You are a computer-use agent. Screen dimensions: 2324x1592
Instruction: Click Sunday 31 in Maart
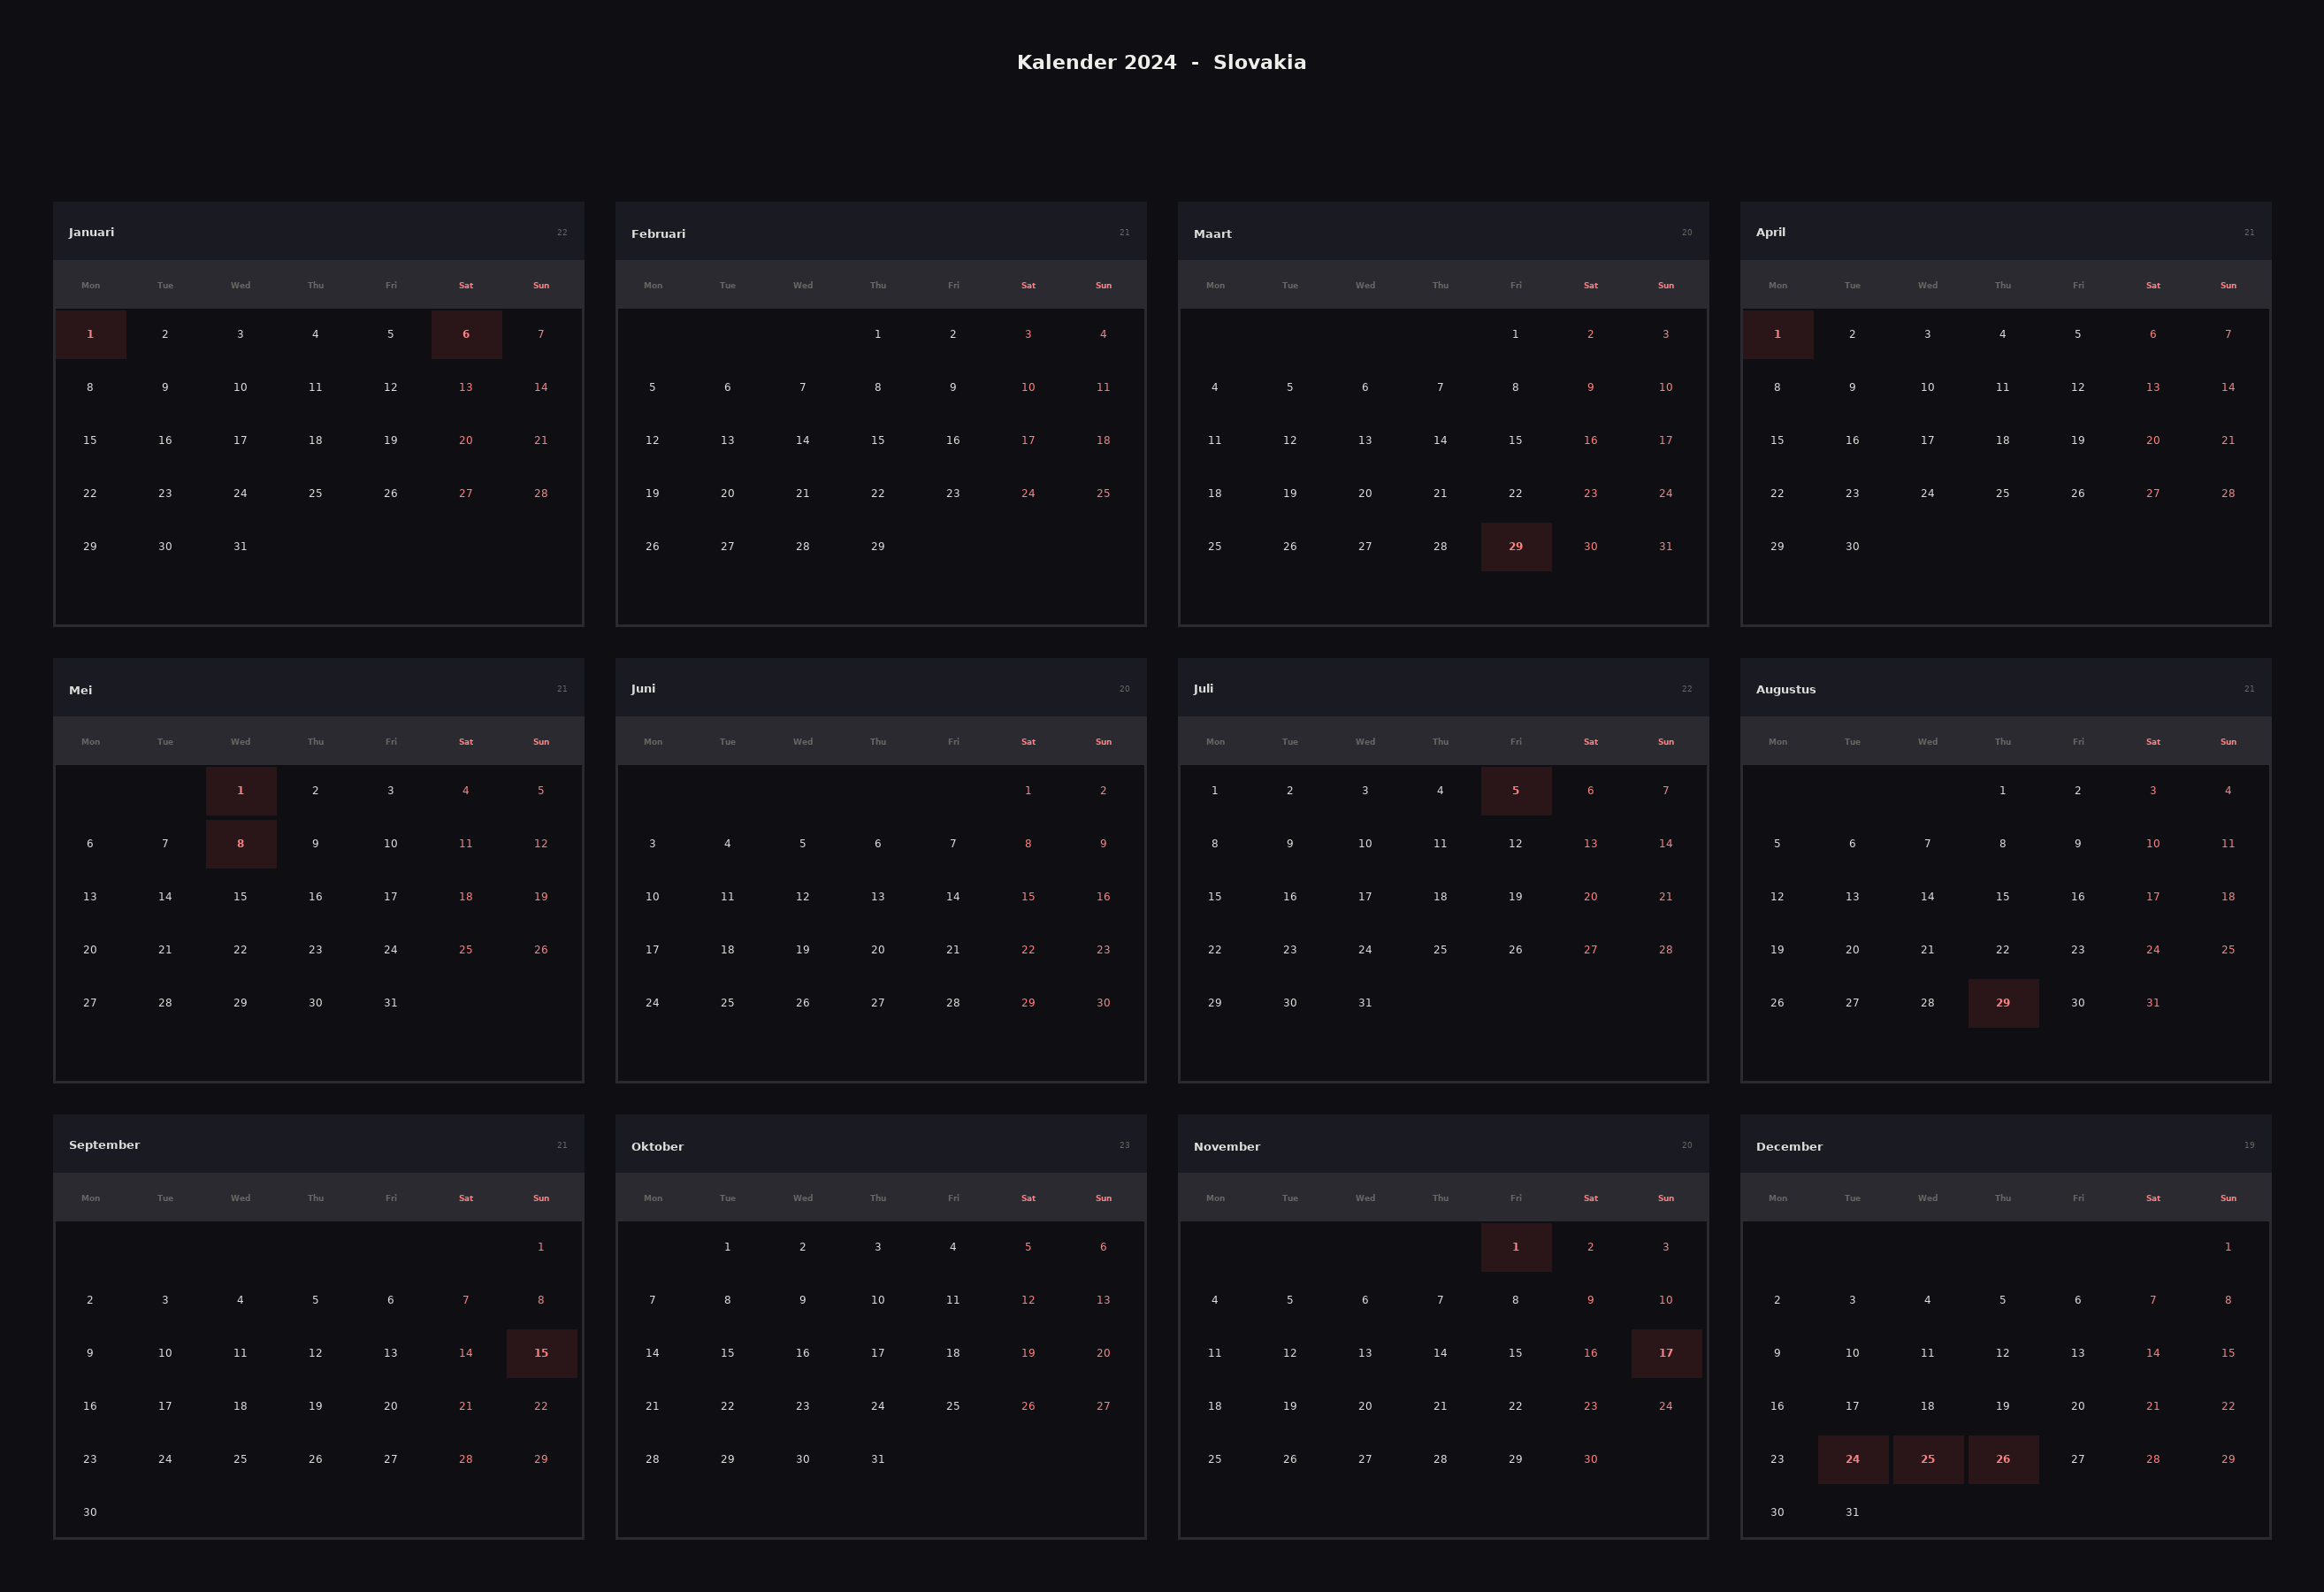pos(1666,547)
